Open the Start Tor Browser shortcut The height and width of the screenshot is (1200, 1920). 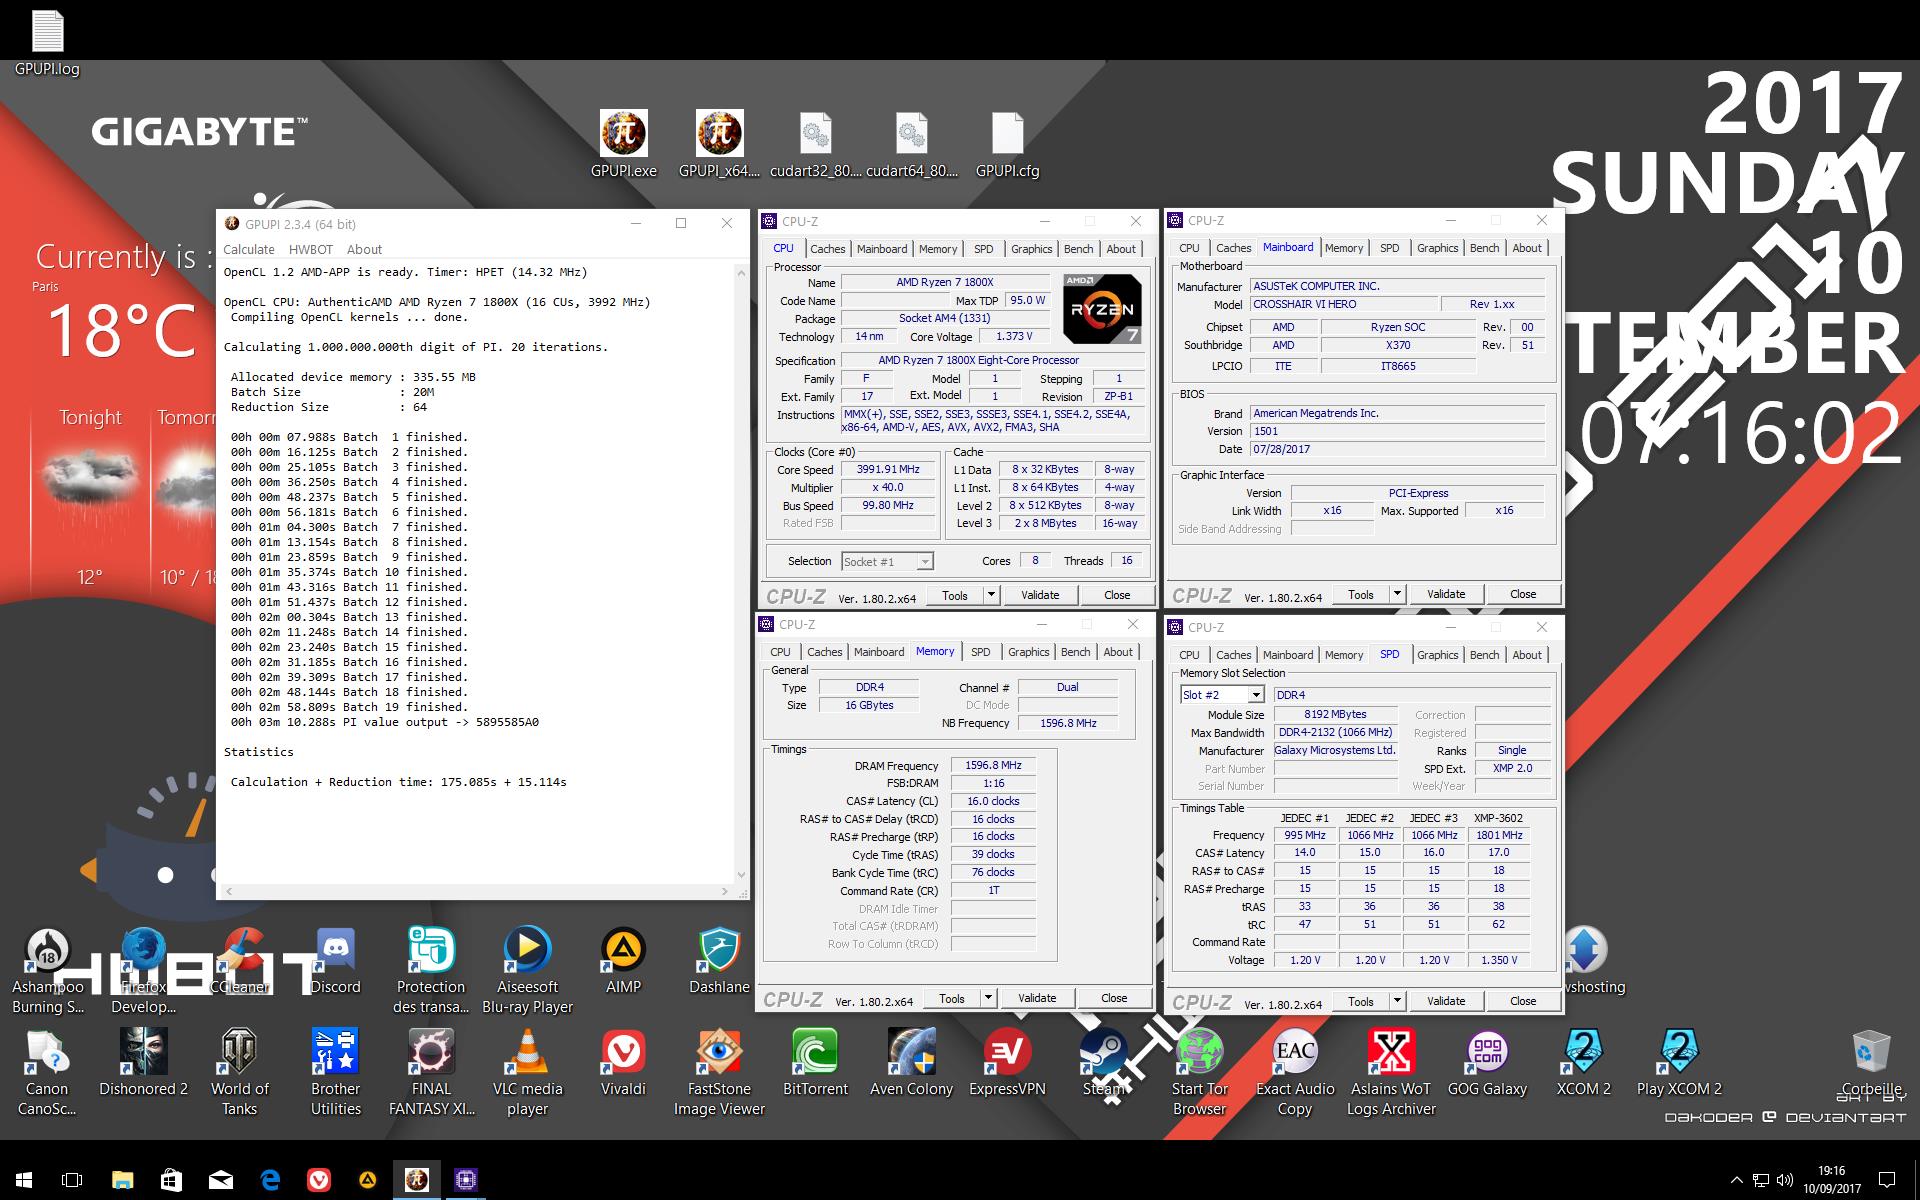1199,1072
